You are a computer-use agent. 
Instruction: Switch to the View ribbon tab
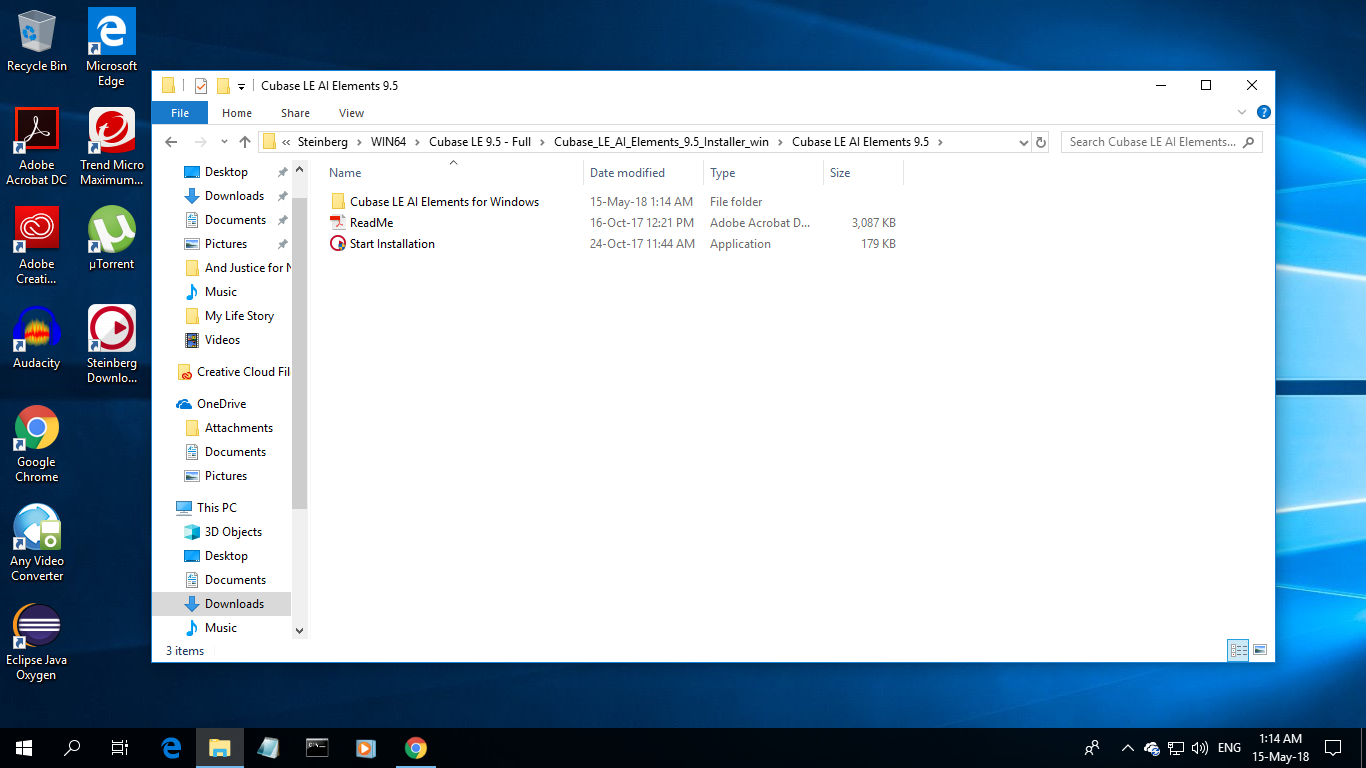[351, 113]
